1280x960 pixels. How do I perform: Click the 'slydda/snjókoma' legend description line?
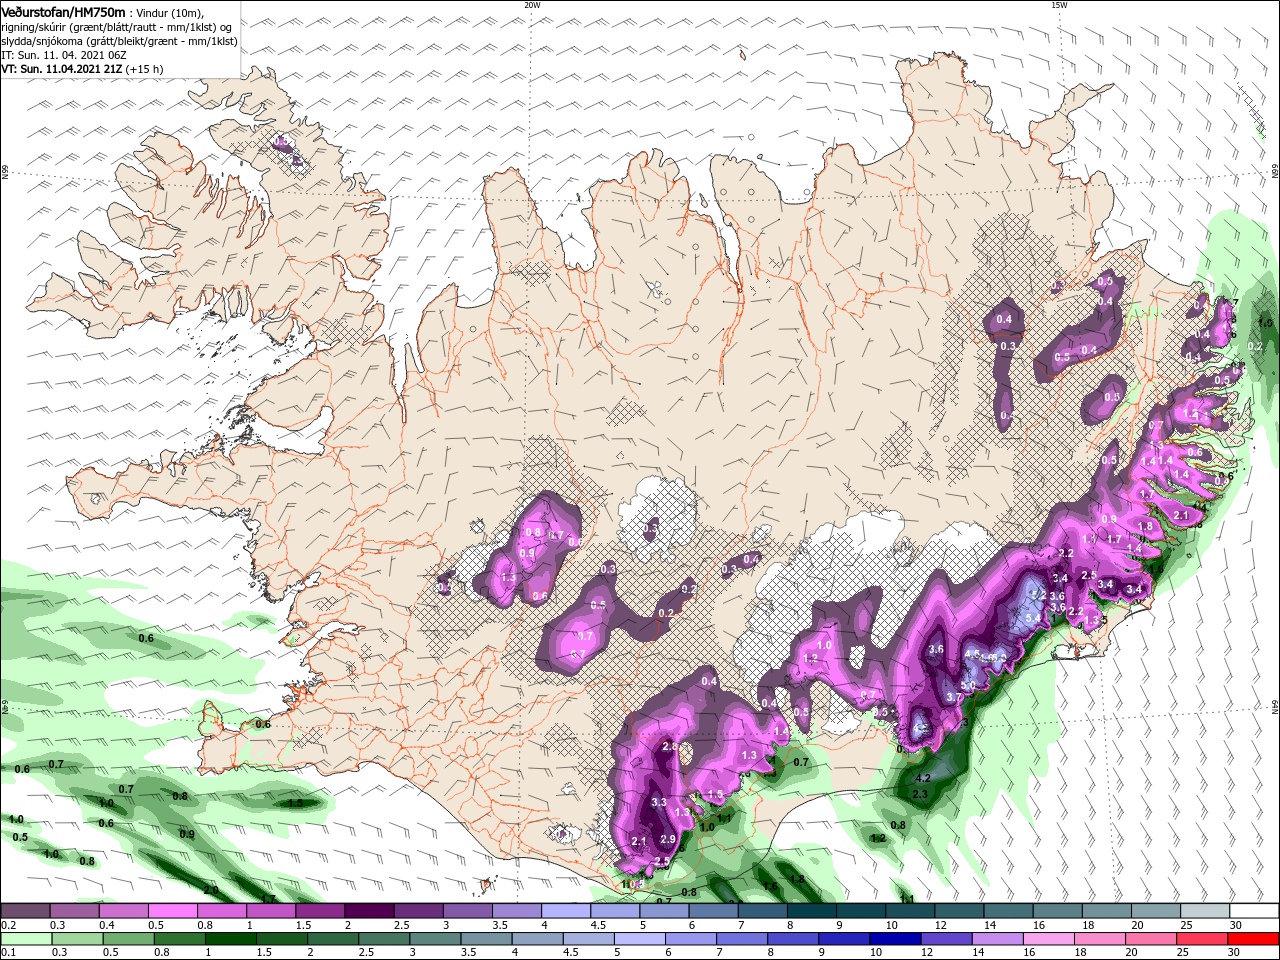pos(119,41)
